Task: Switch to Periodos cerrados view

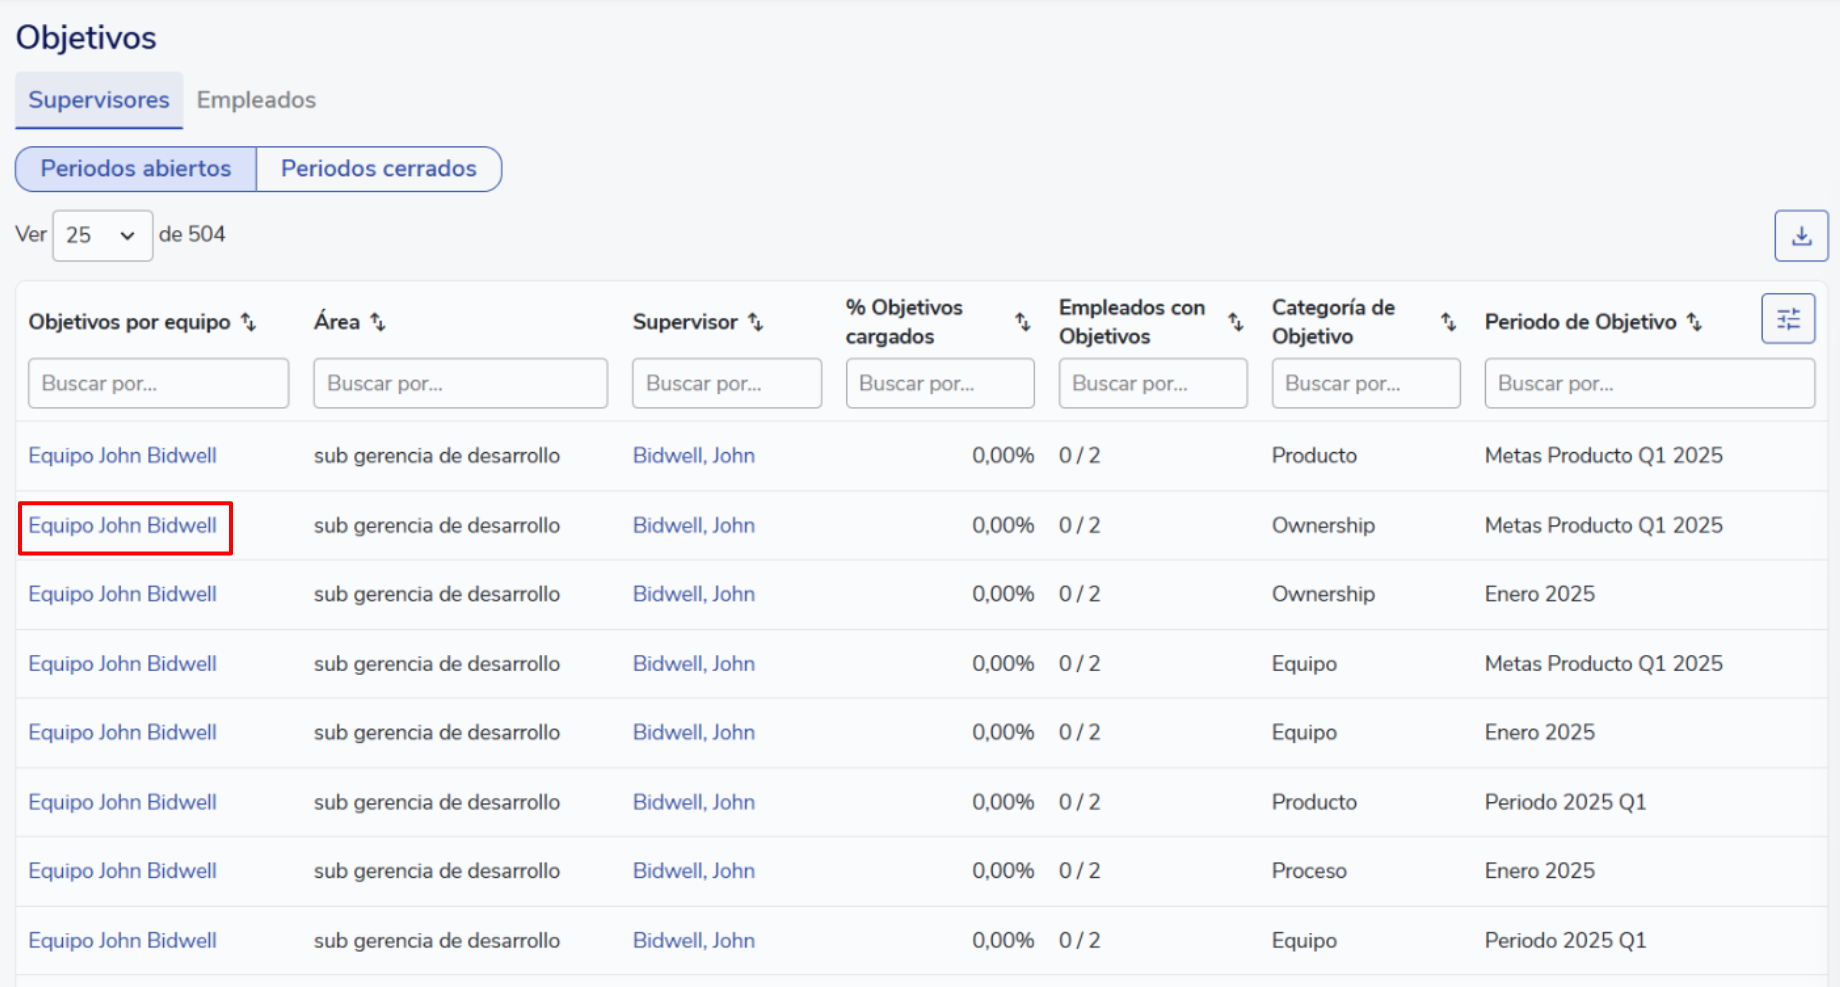Action: click(x=378, y=168)
